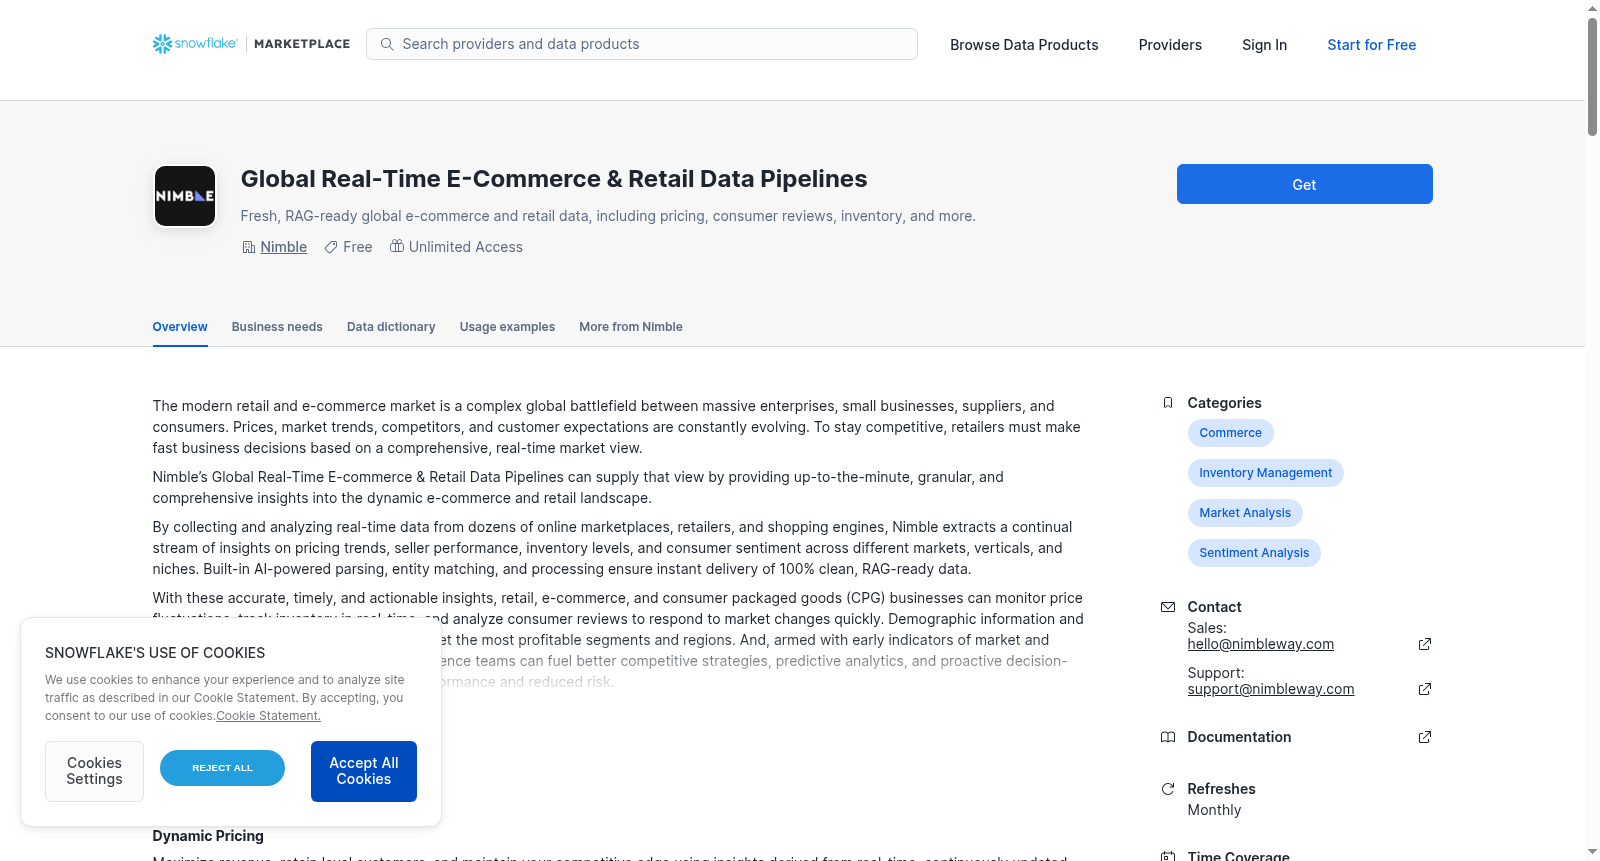Image resolution: width=1600 pixels, height=861 pixels.
Task: Click the page vertical scrollbar thumb
Action: tap(1592, 76)
